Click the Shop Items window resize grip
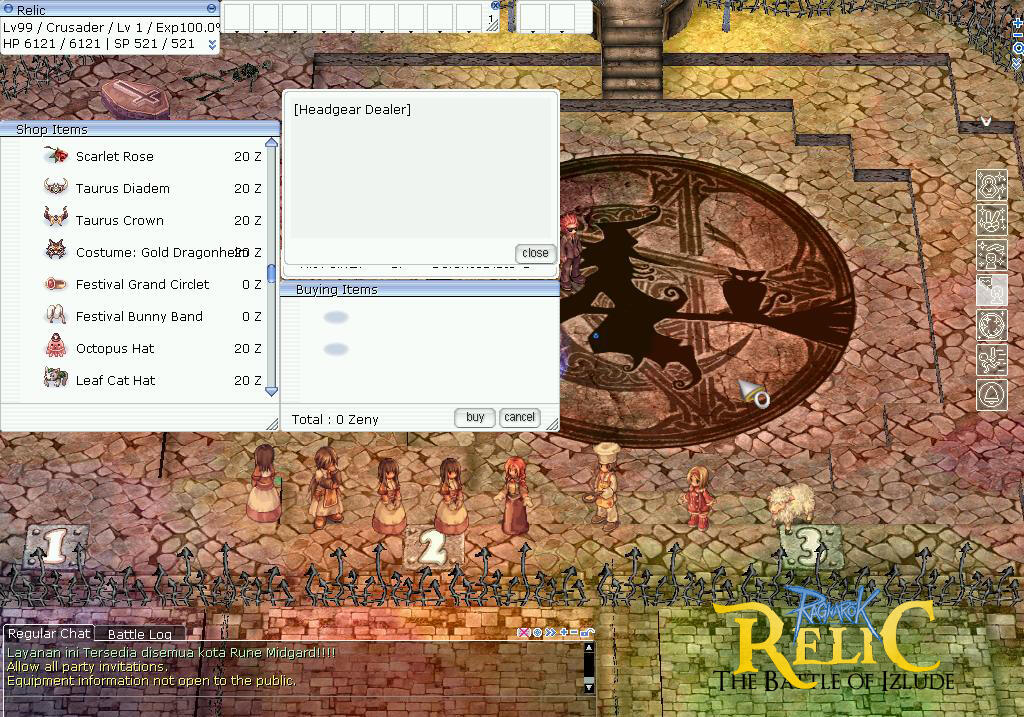Viewport: 1024px width, 717px height. (x=272, y=424)
